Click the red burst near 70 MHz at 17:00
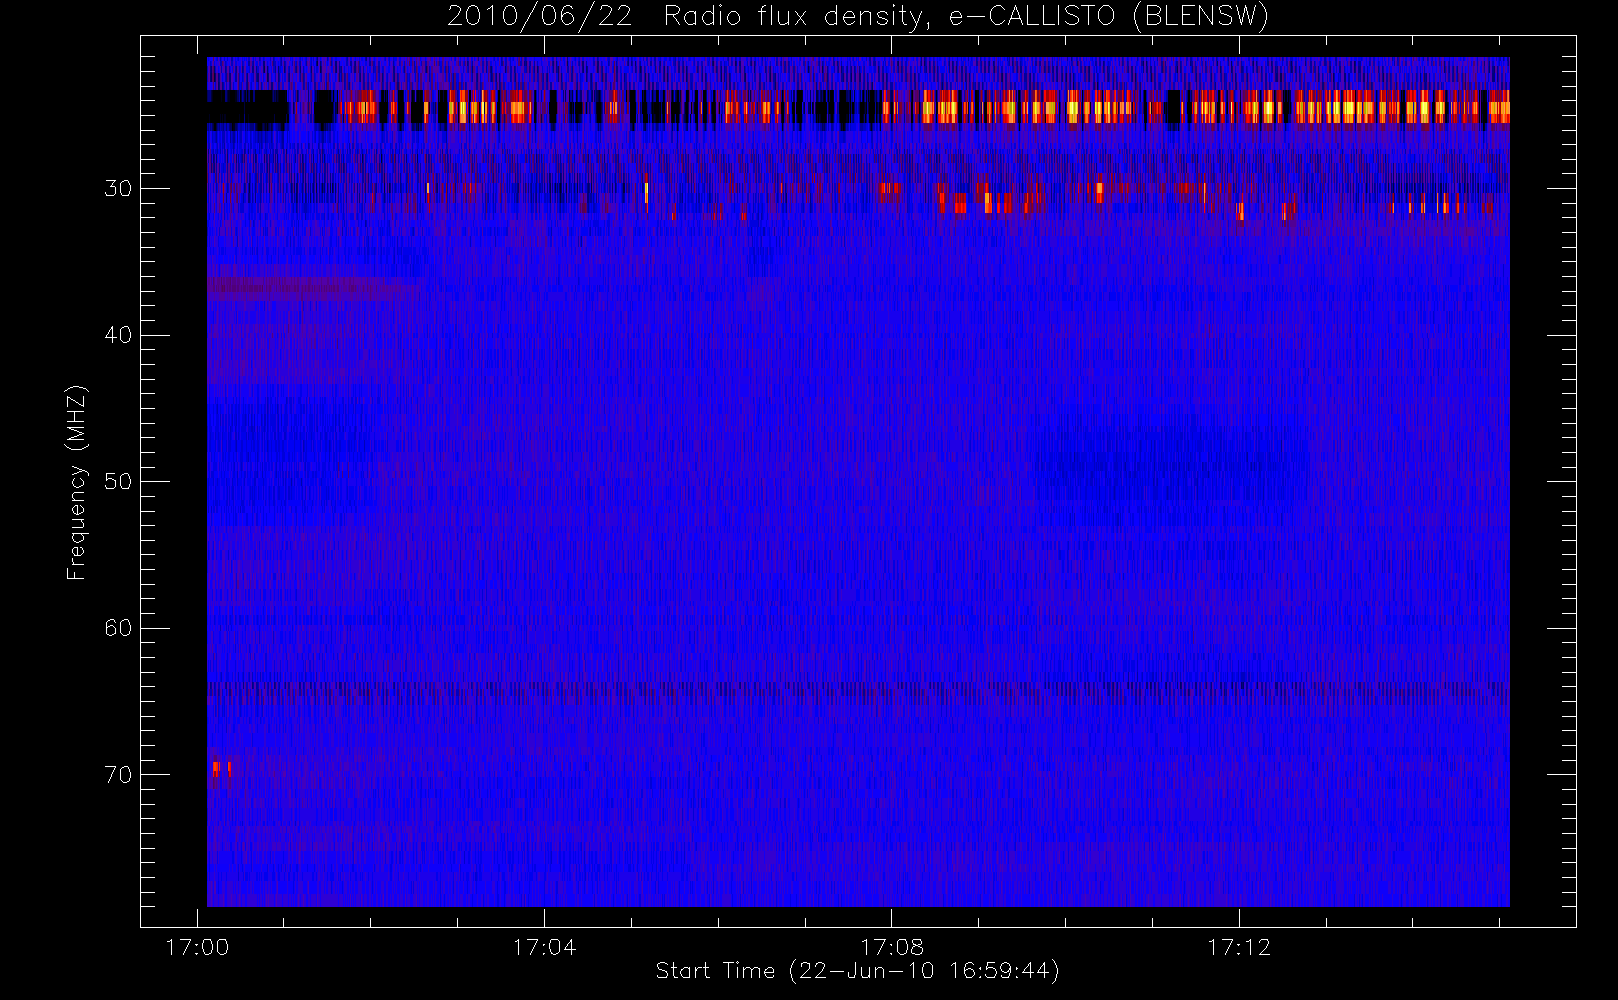The height and width of the screenshot is (1000, 1618). pos(222,769)
